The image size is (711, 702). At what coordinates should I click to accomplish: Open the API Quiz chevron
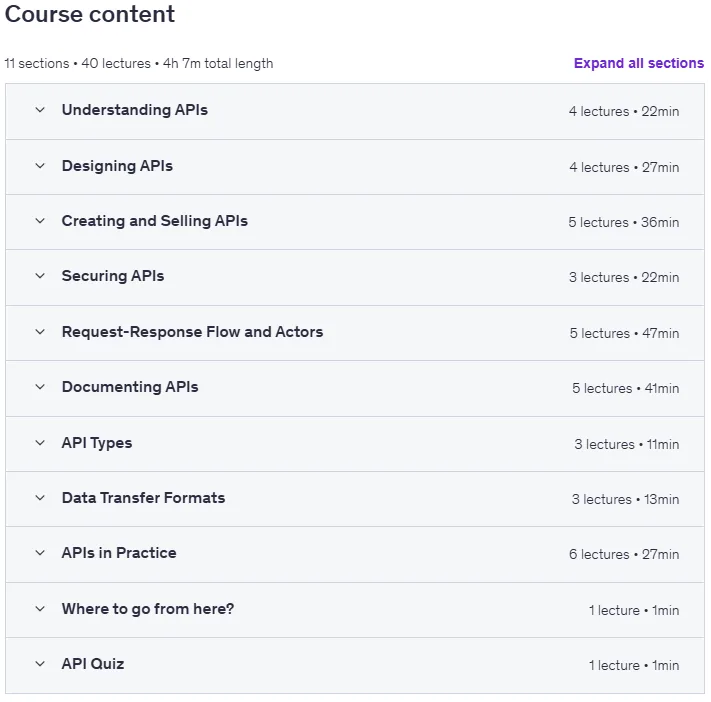(x=40, y=664)
